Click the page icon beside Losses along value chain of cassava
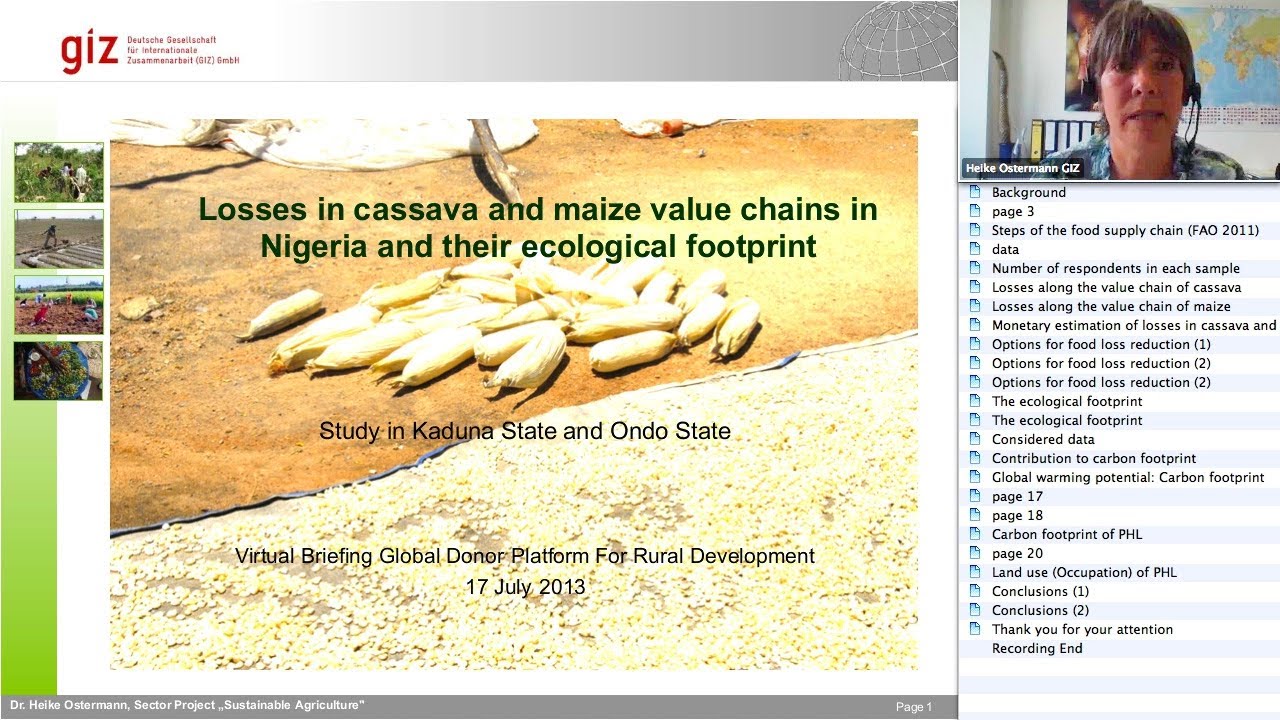The image size is (1280, 720). 975,287
